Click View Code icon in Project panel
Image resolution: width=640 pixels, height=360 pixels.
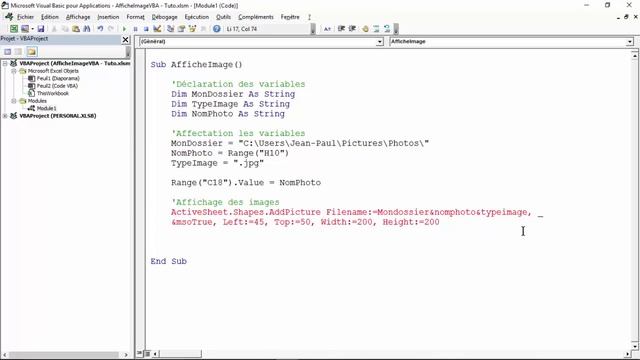click(7, 51)
